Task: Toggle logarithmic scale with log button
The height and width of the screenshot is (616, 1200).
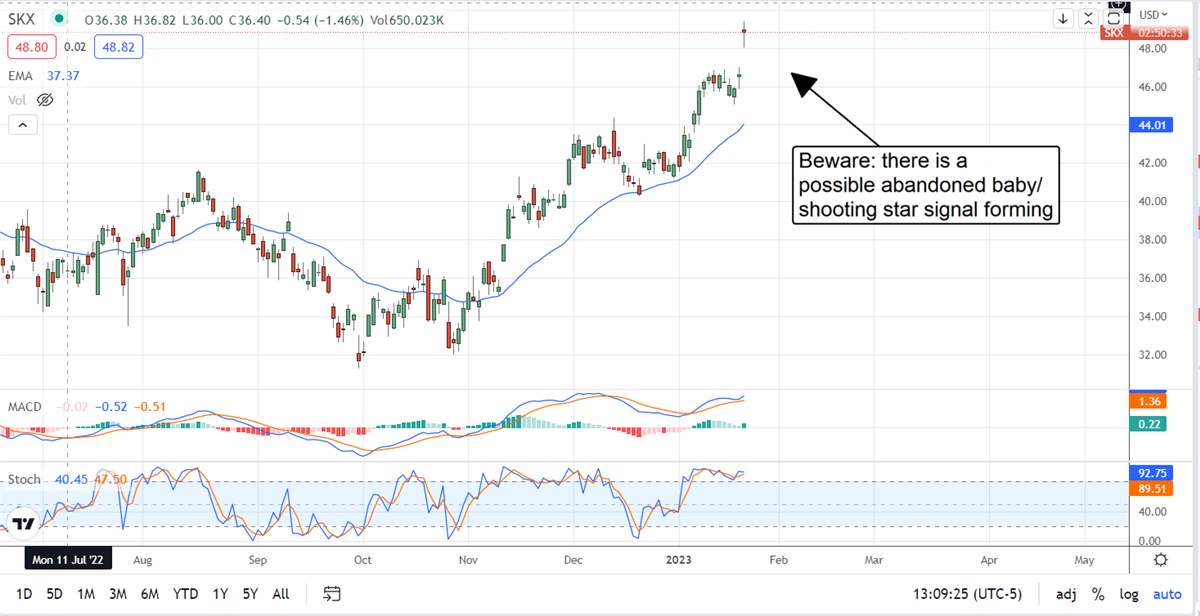Action: (x=1129, y=593)
